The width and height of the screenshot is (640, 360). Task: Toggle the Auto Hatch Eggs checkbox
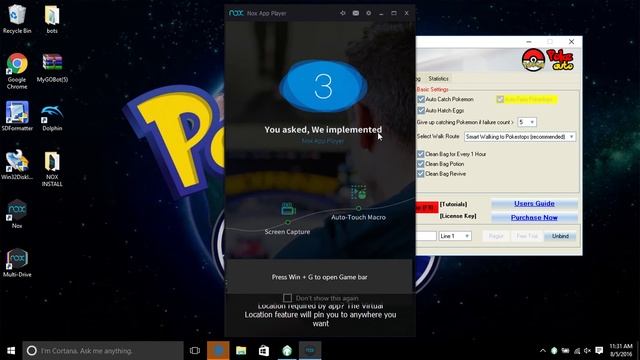click(421, 110)
